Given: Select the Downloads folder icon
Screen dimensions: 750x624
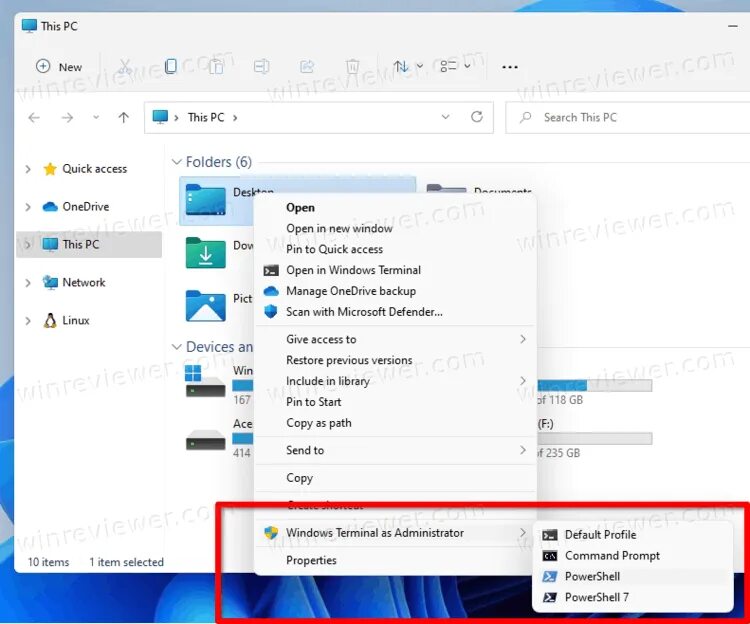Looking at the screenshot, I should click(x=205, y=252).
